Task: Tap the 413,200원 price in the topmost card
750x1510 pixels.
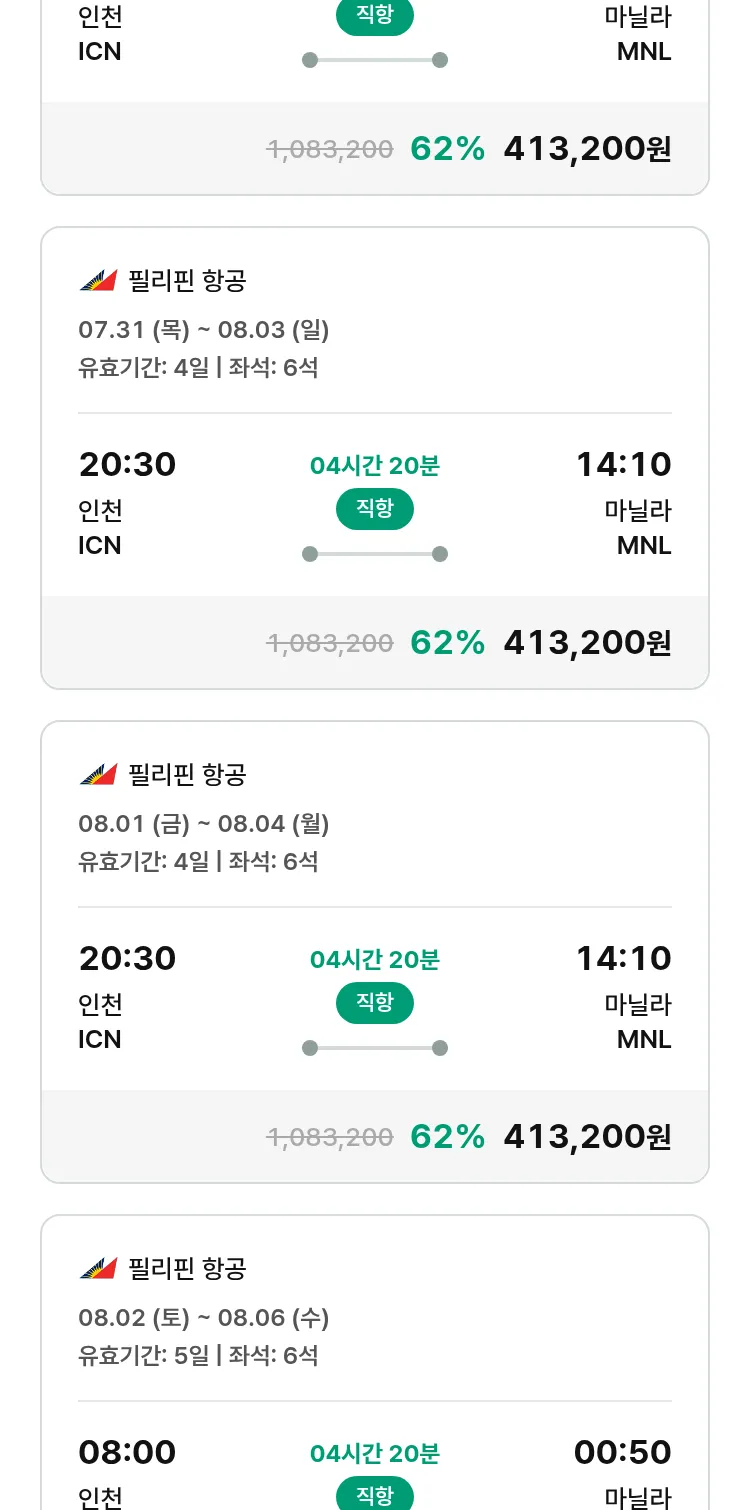Action: click(x=587, y=148)
